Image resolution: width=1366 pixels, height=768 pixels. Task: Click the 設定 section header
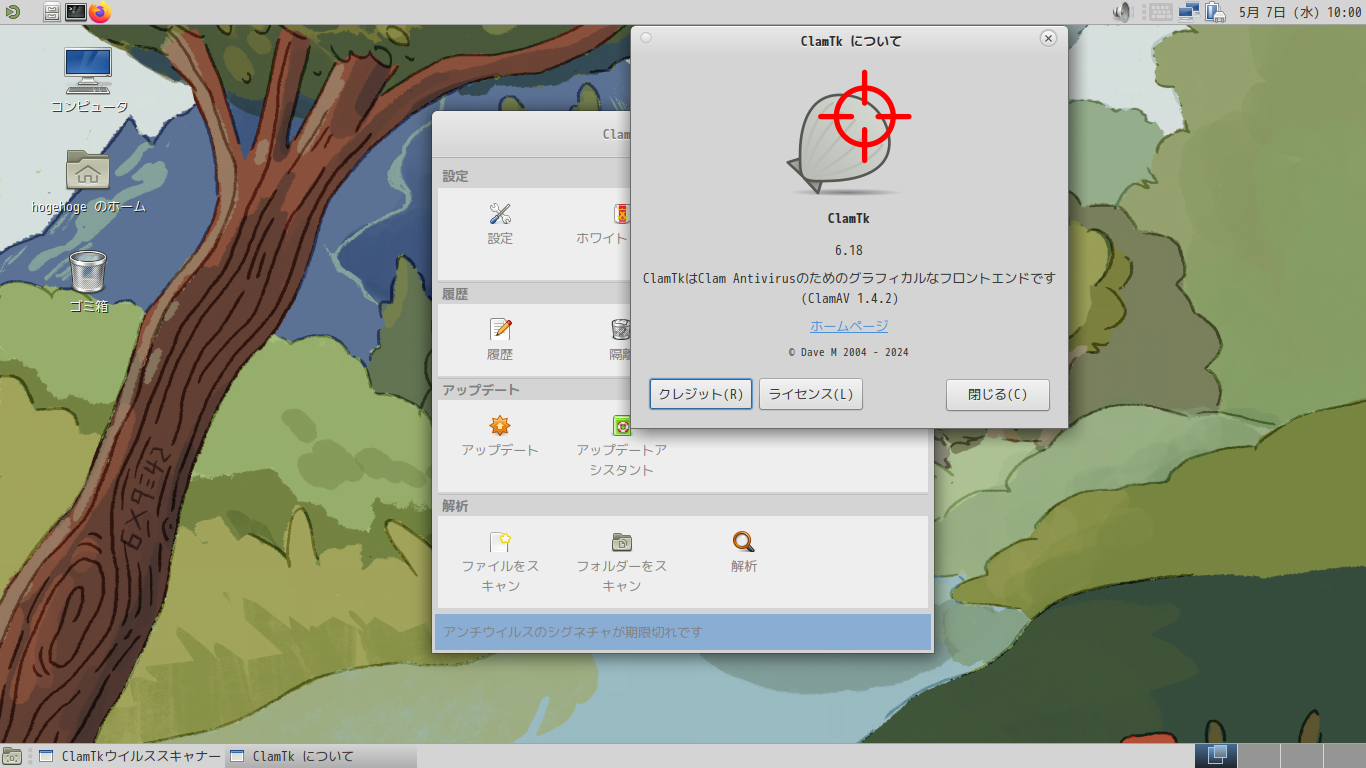click(455, 176)
